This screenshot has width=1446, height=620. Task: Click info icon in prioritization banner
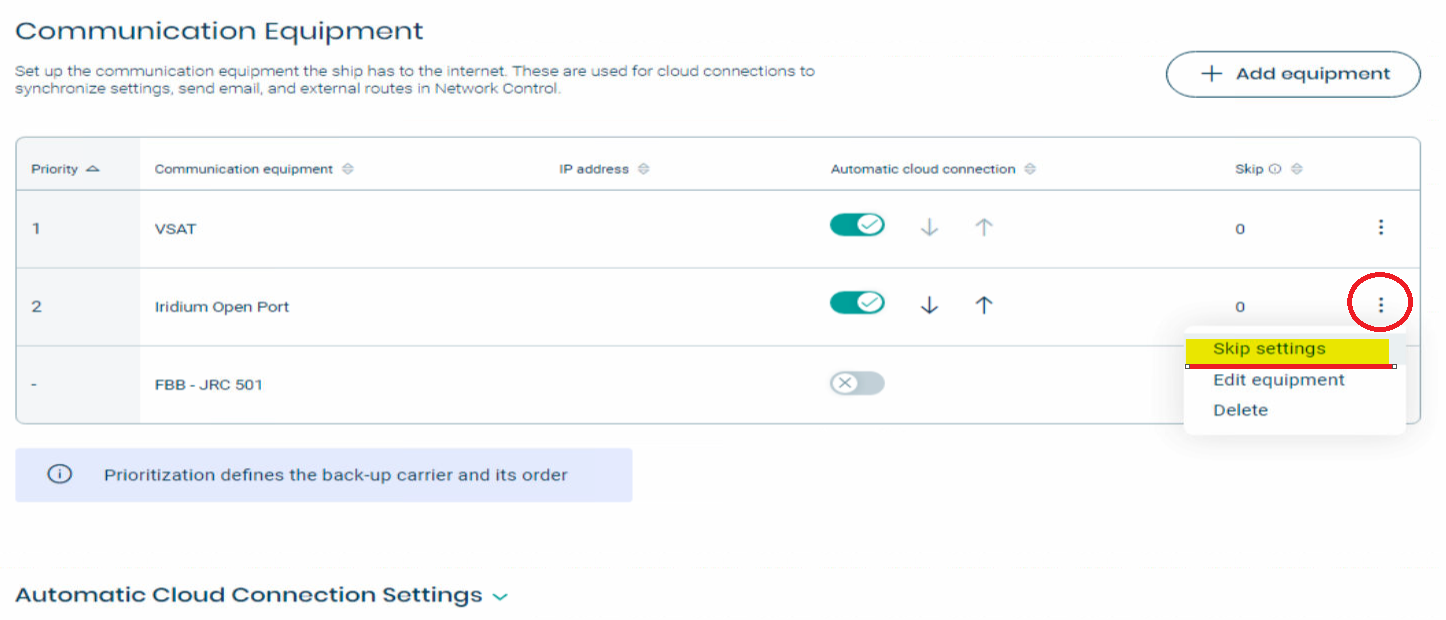[x=60, y=474]
